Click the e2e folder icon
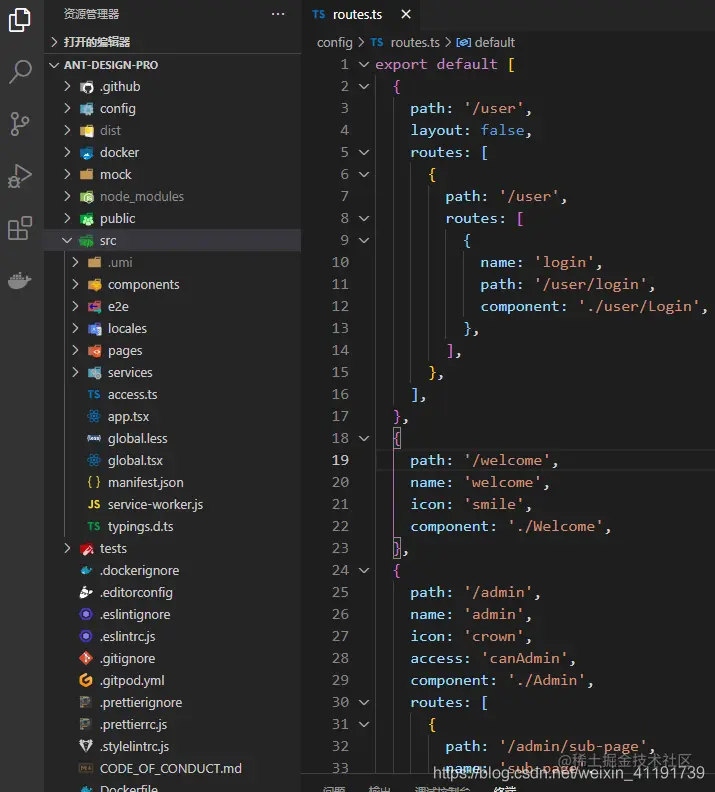 94,307
